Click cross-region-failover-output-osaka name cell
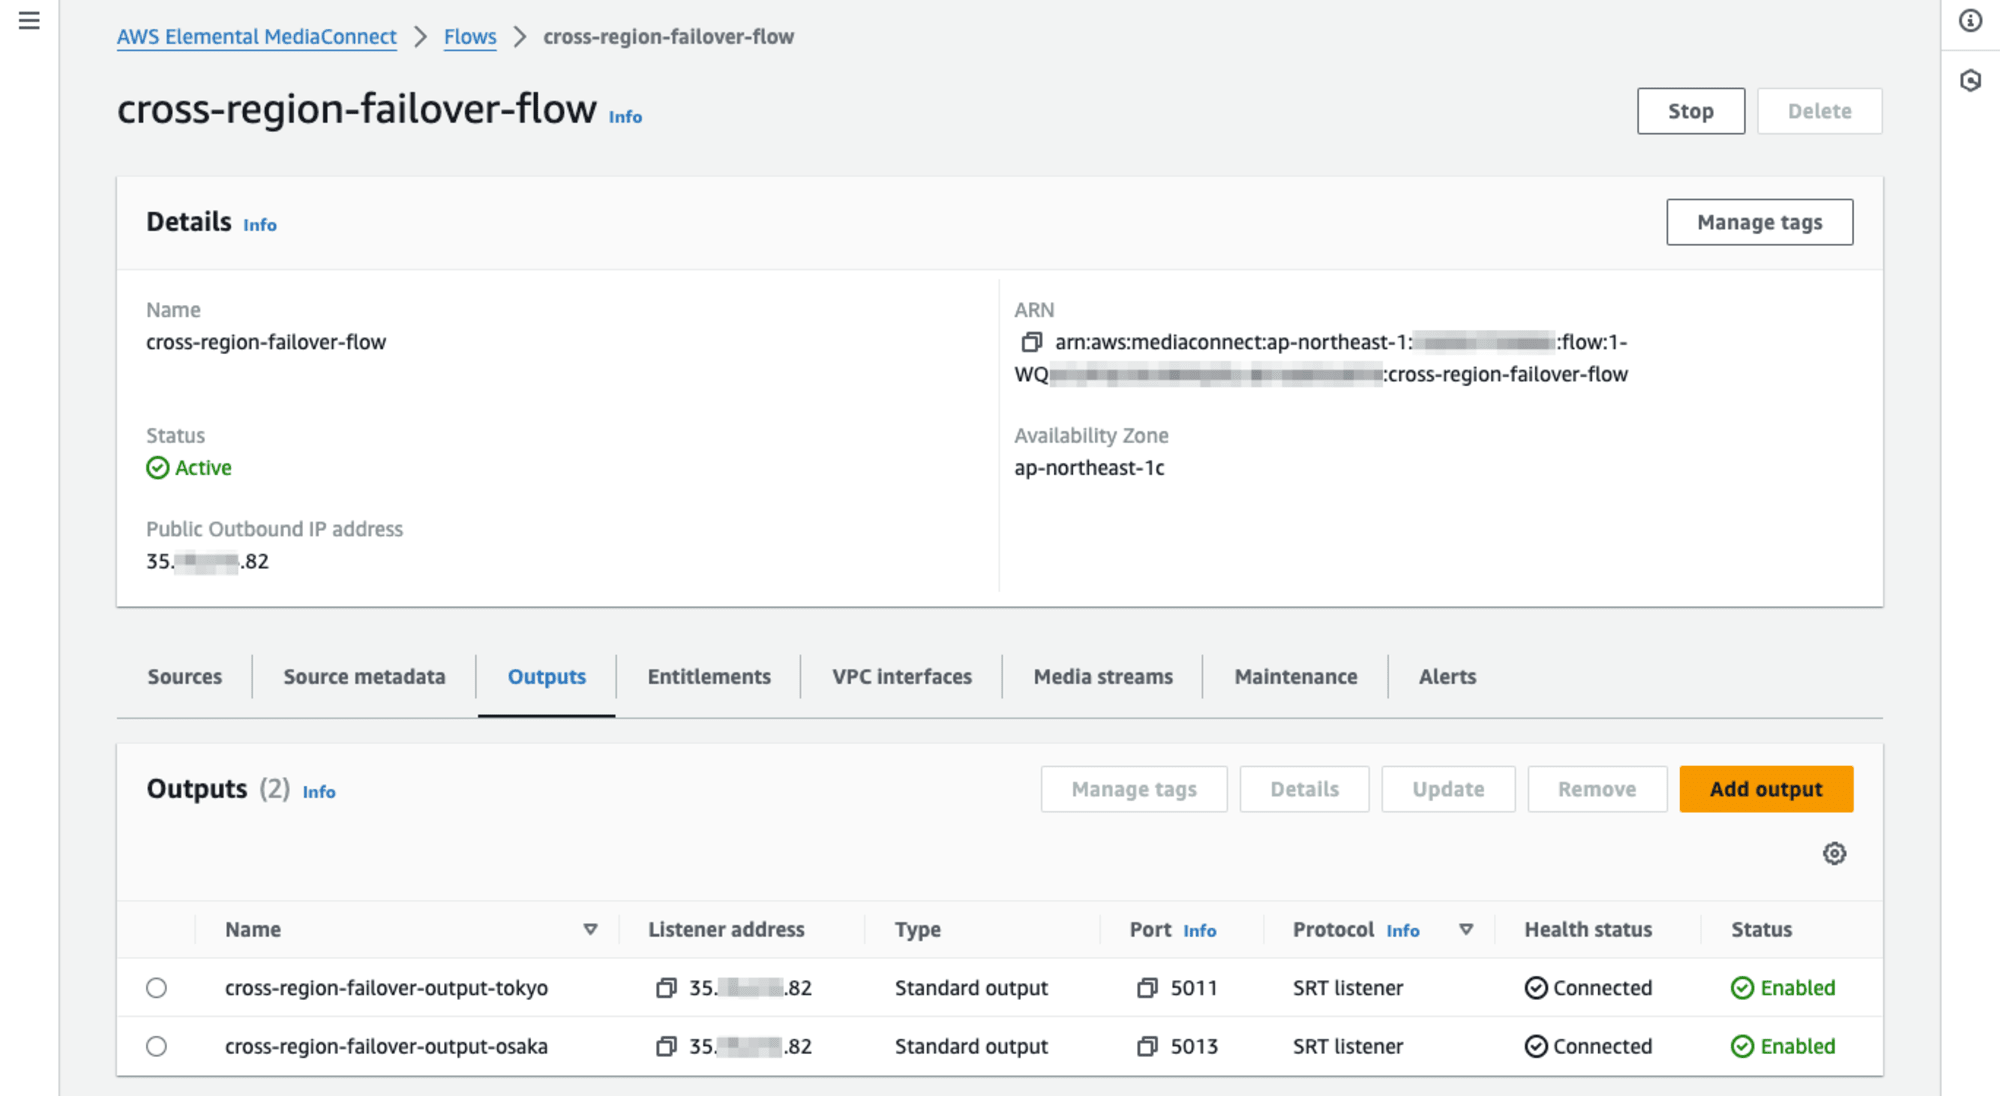Screen dimensions: 2000x1096 [x=386, y=1046]
